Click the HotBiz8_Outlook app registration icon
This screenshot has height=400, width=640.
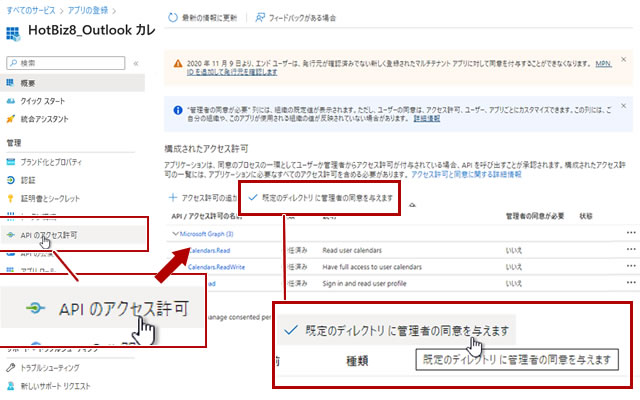(x=13, y=33)
